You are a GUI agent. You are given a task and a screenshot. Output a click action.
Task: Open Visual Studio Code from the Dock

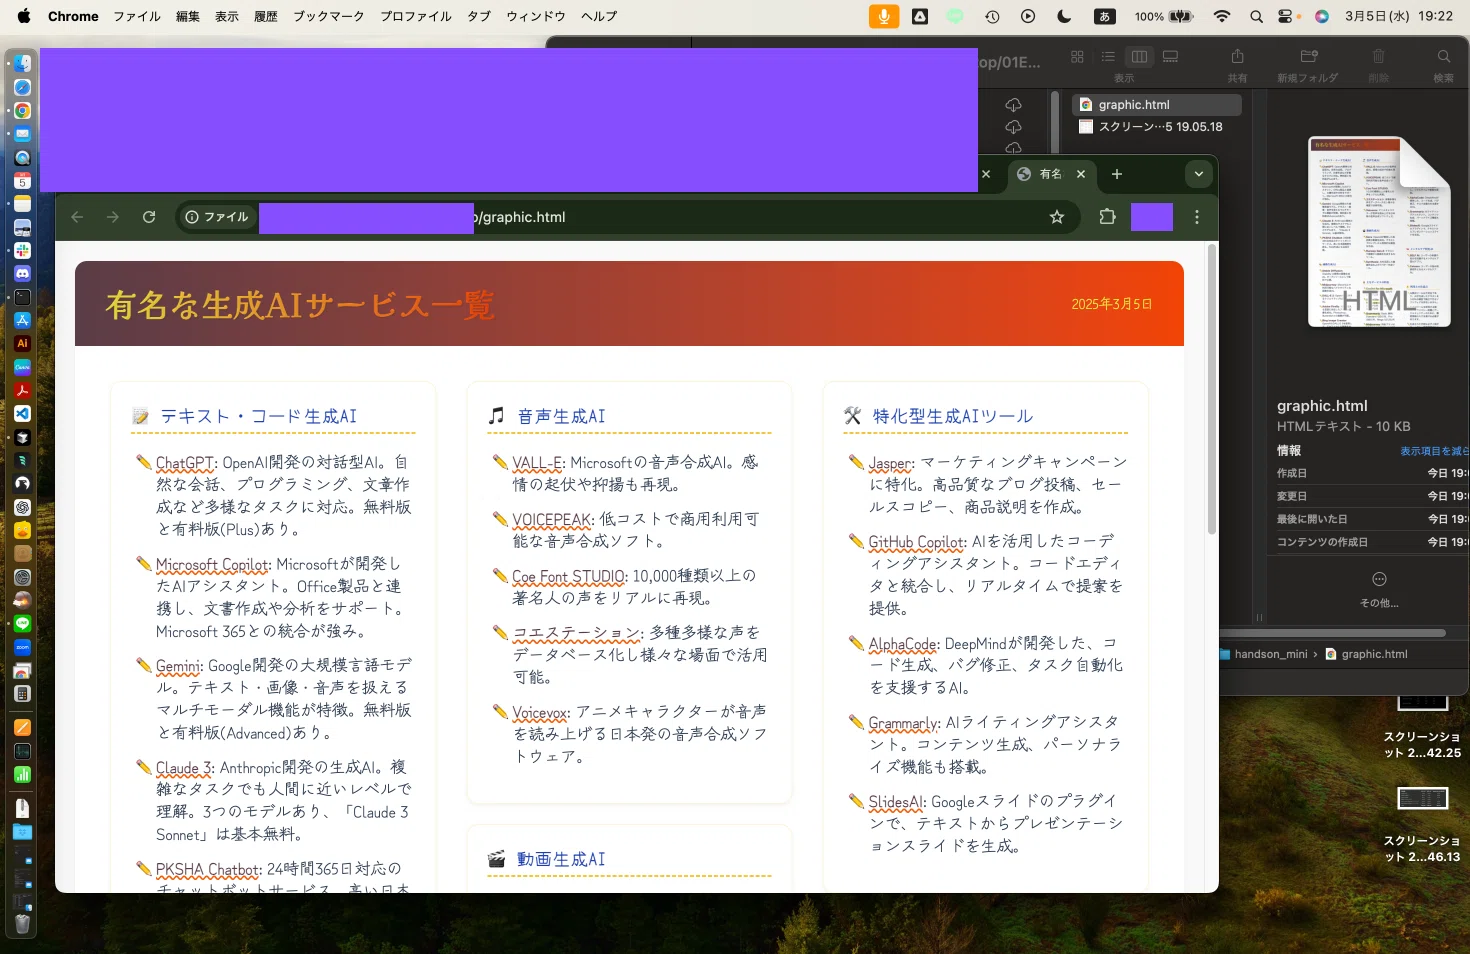pyautogui.click(x=22, y=414)
